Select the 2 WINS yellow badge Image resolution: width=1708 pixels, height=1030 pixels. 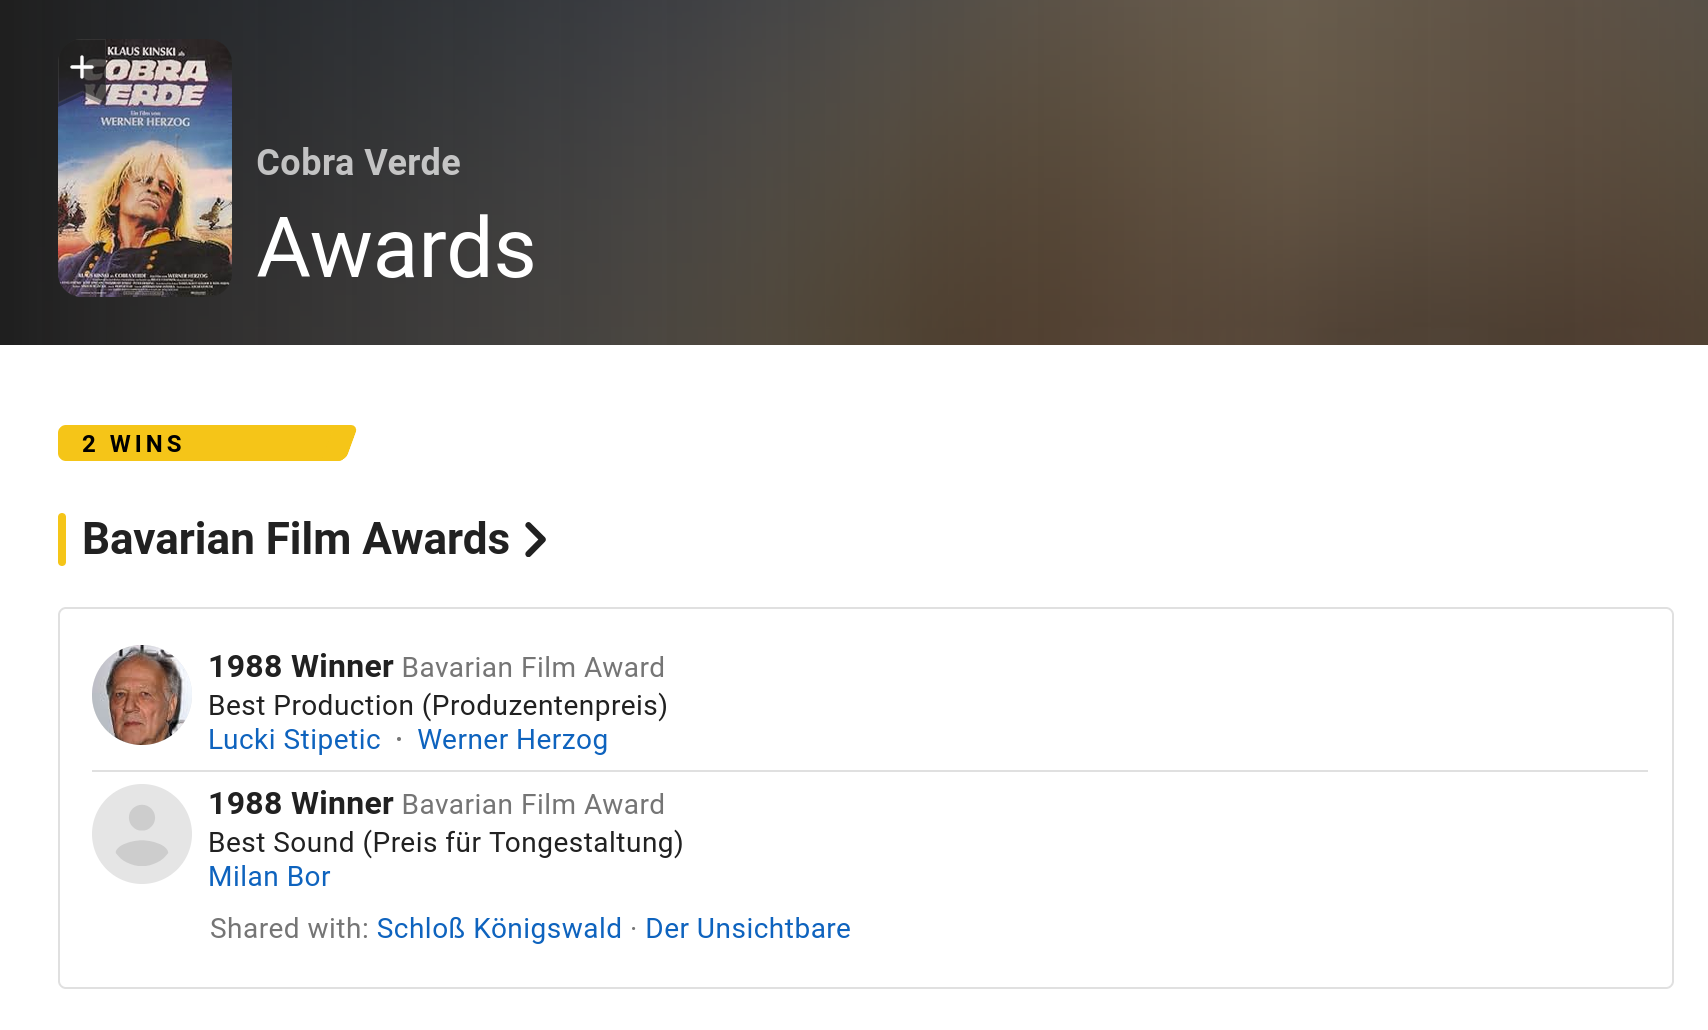pyautogui.click(x=207, y=443)
